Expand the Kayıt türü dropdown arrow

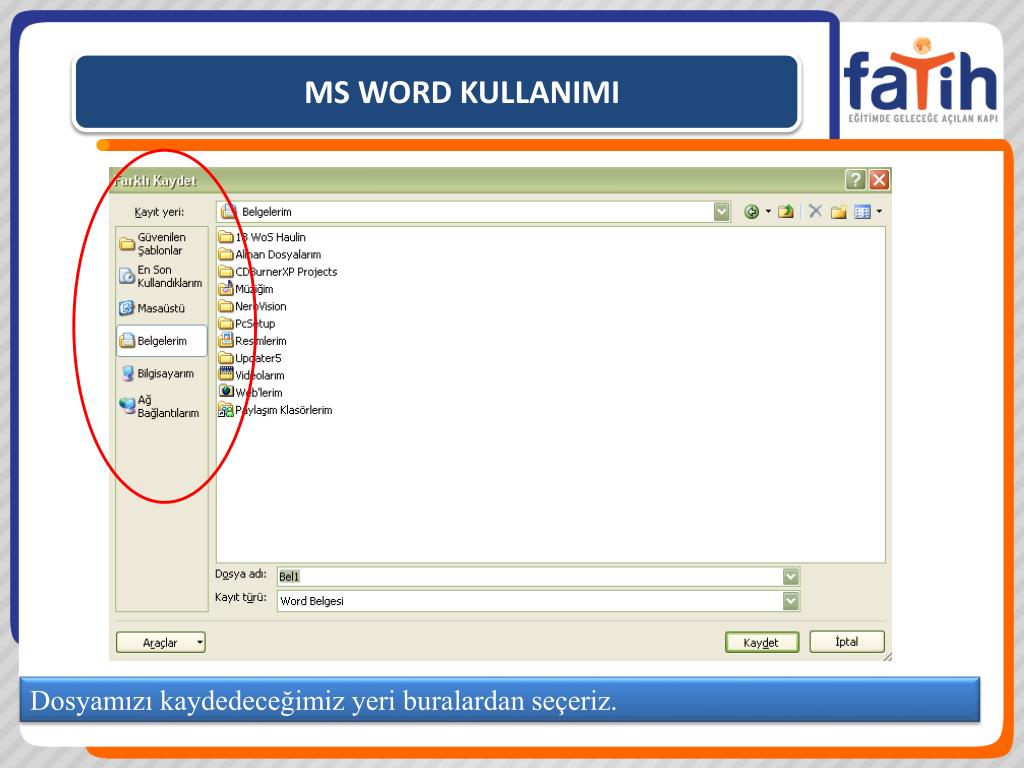(790, 601)
